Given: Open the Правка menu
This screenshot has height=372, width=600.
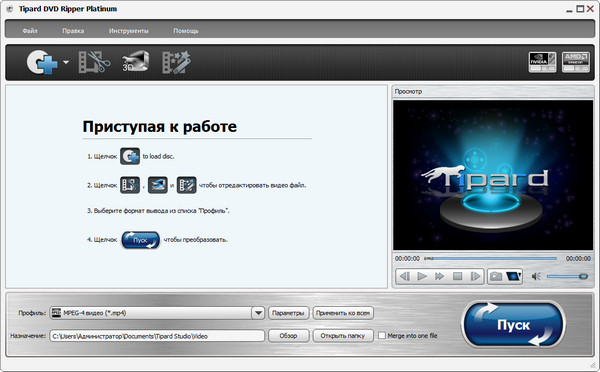Looking at the screenshot, I should (x=73, y=31).
